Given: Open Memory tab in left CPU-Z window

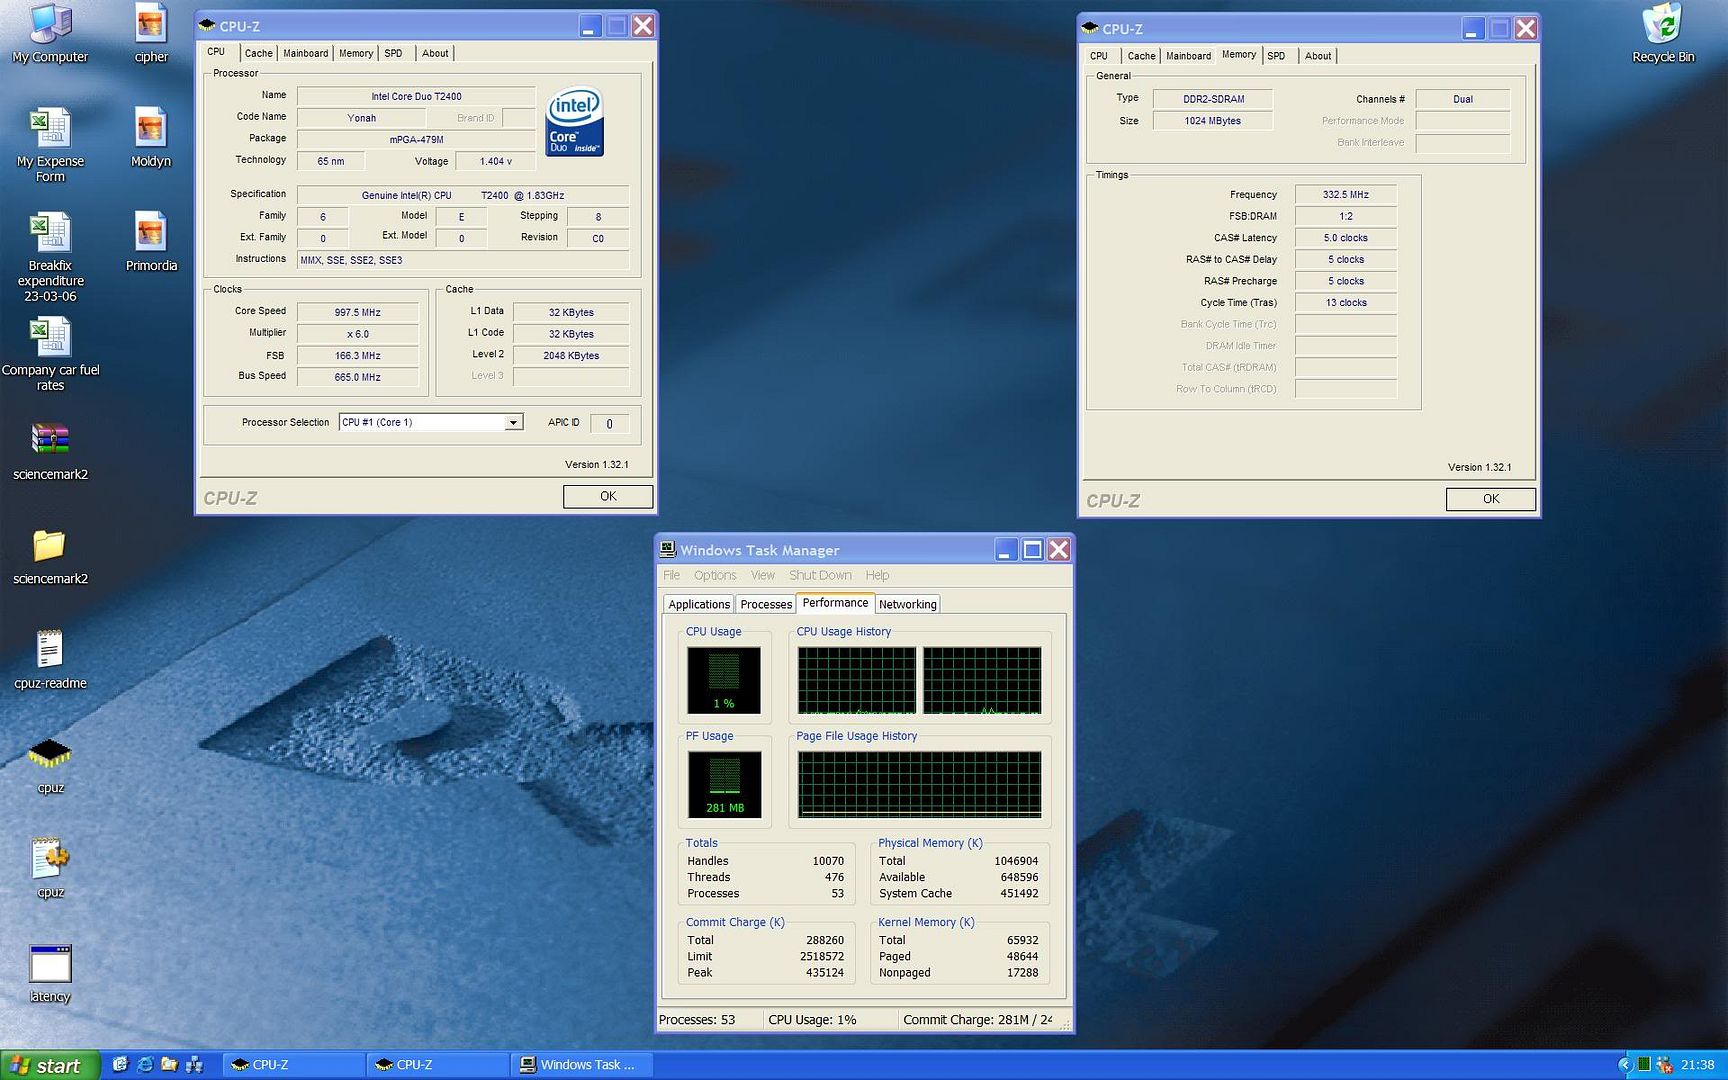Looking at the screenshot, I should (x=356, y=53).
